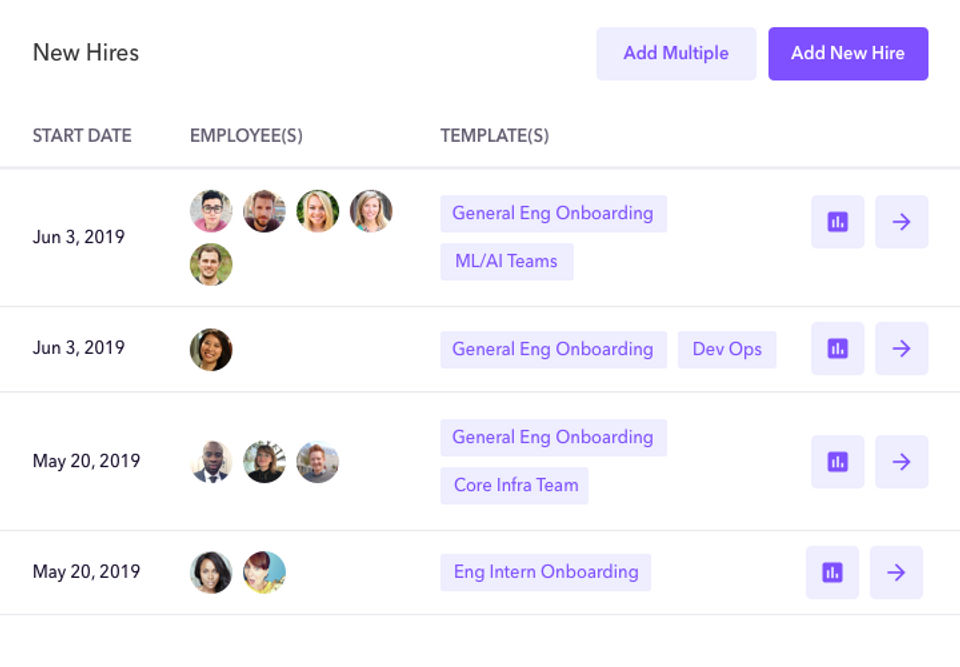Open the Eng Intern Onboarding template tag
Image resolution: width=960 pixels, height=667 pixels.
coord(545,573)
